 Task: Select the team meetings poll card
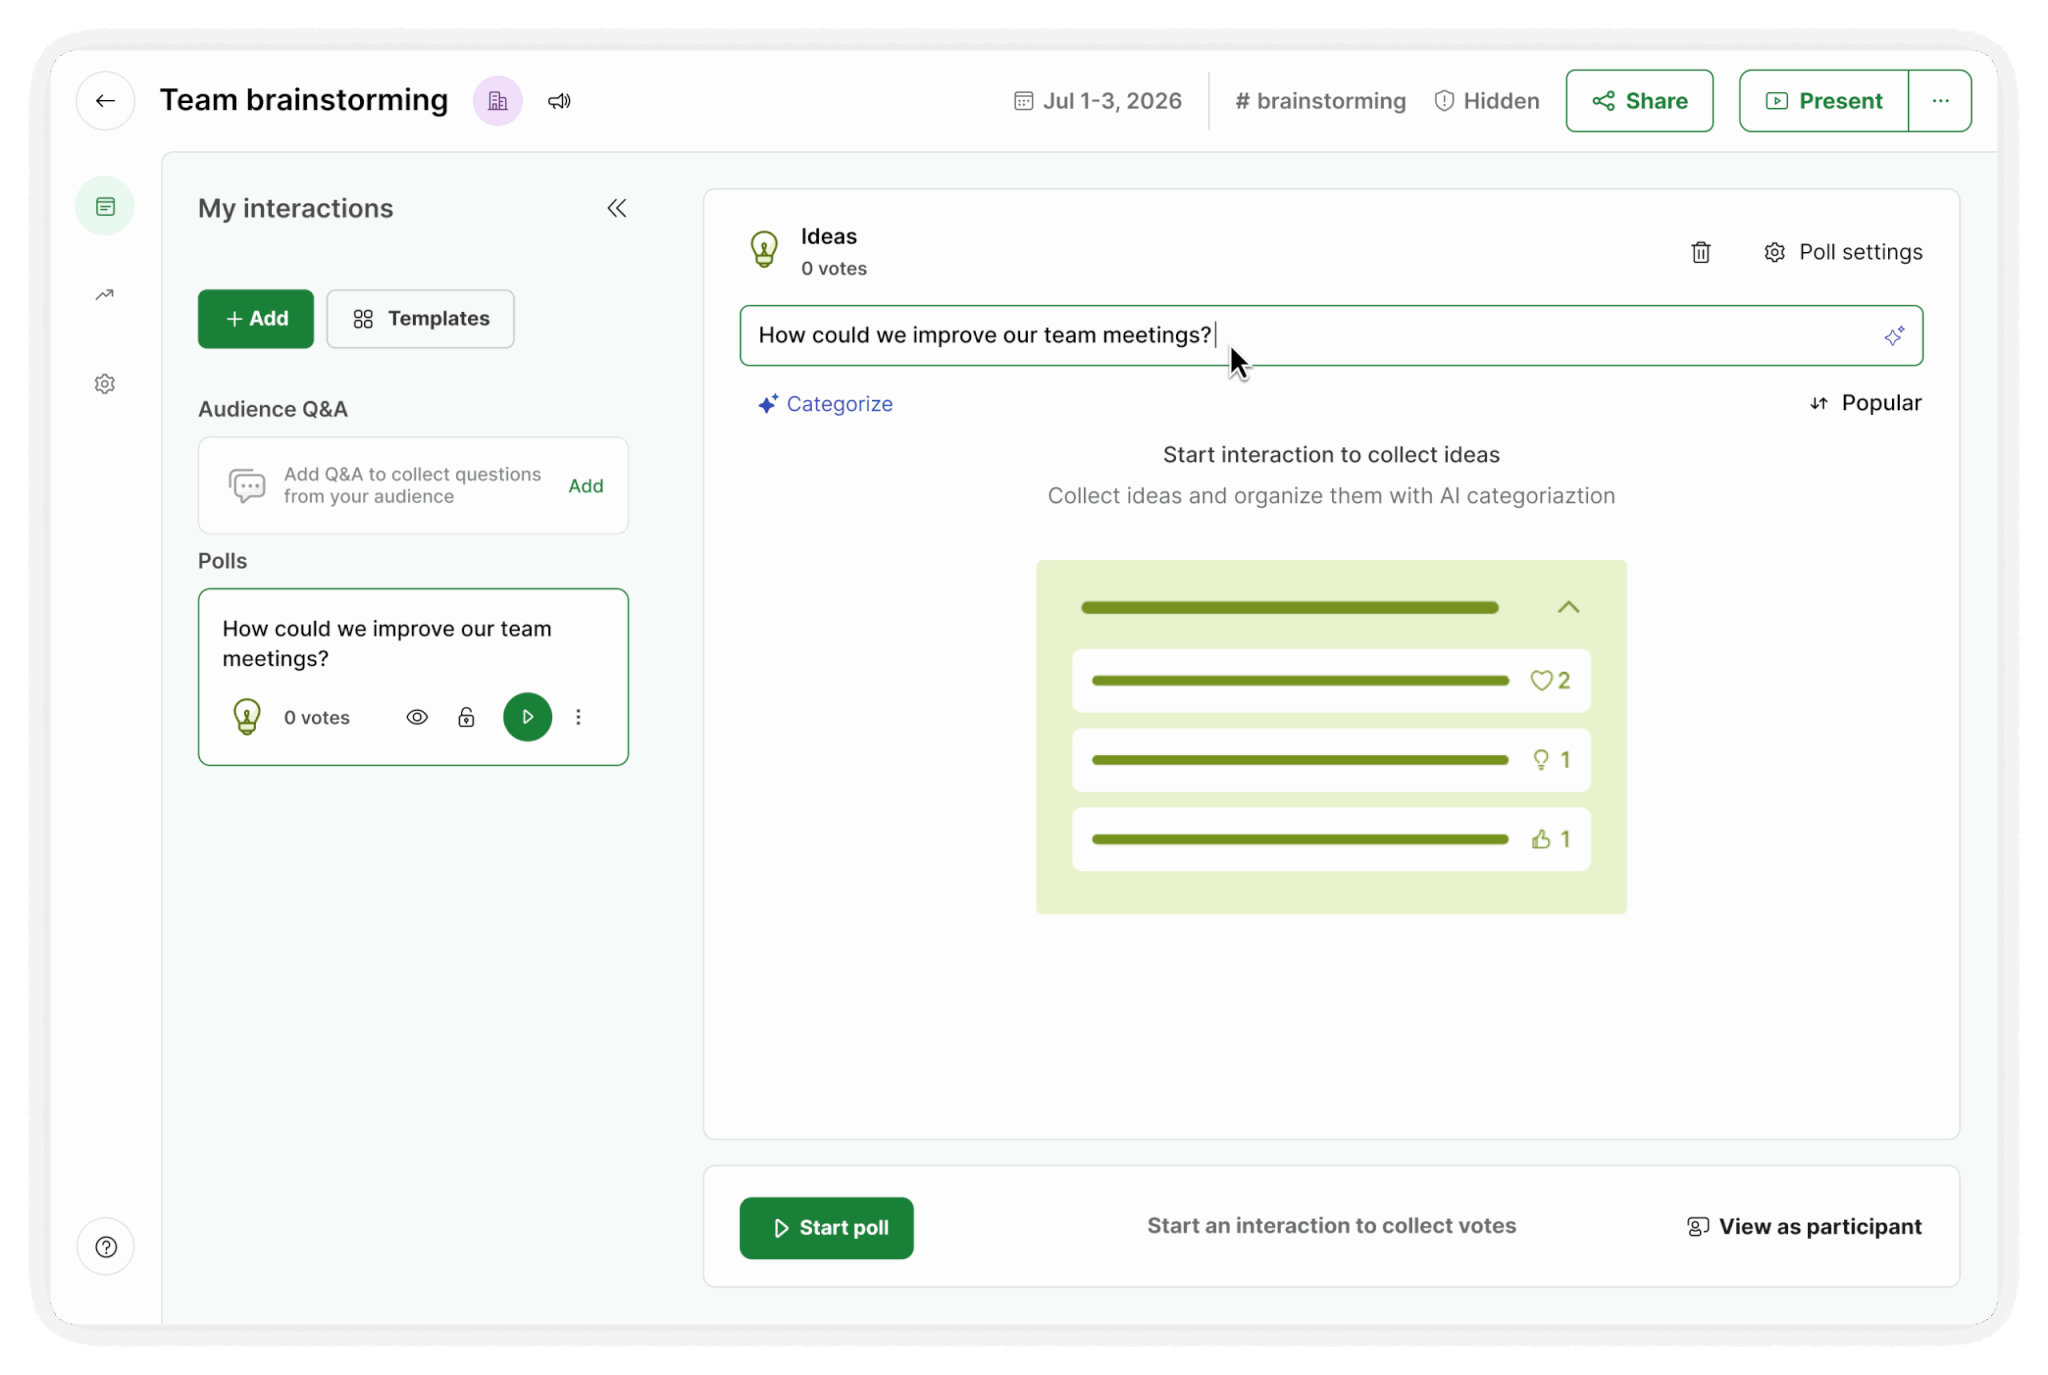click(413, 677)
